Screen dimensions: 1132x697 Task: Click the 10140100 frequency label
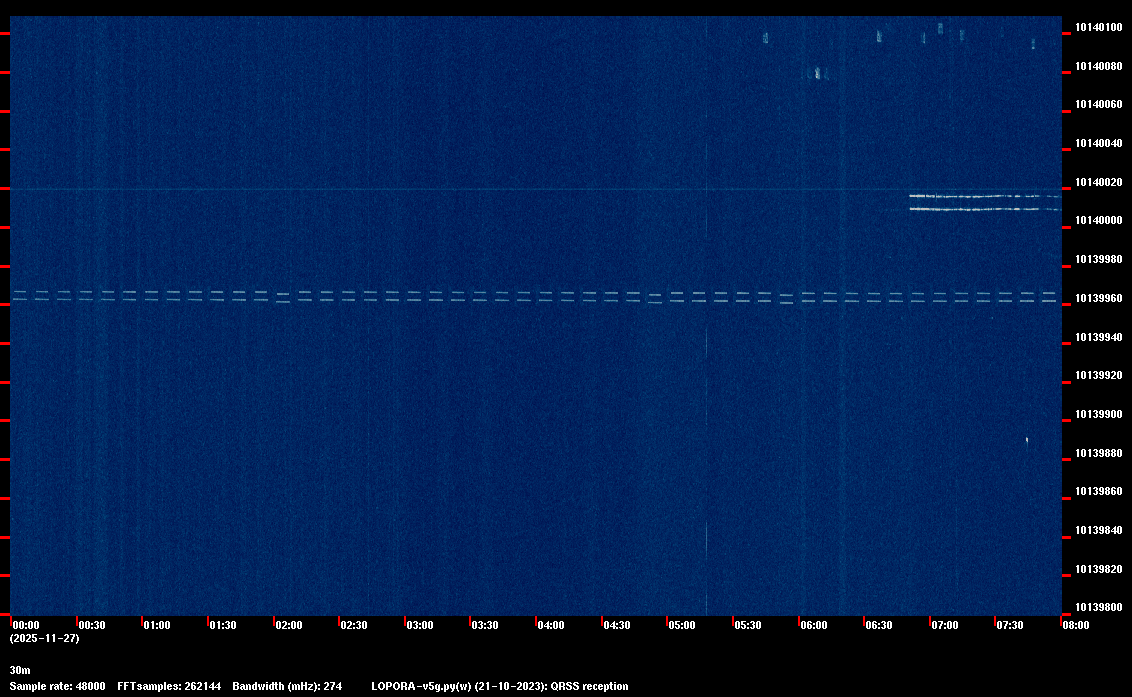tap(1097, 27)
